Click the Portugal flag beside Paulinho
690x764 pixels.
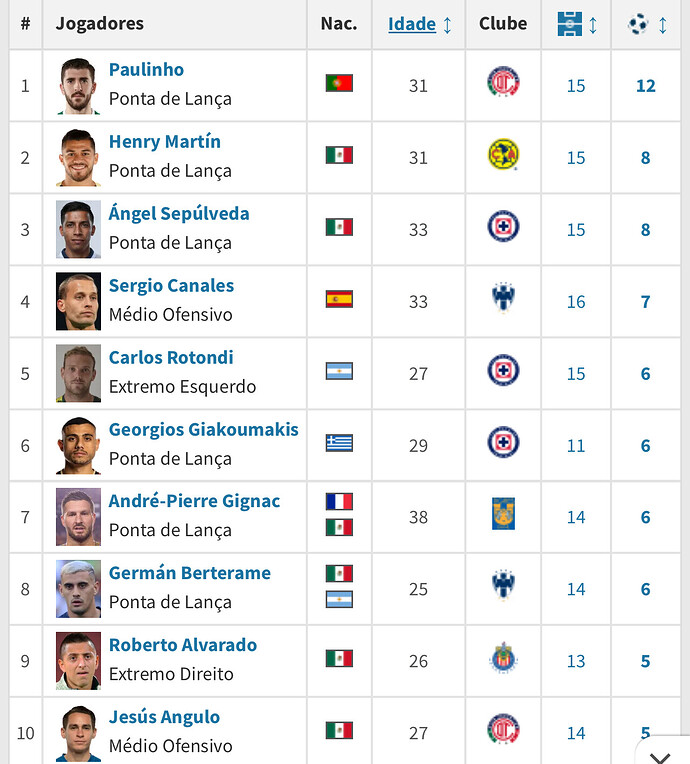coord(339,83)
